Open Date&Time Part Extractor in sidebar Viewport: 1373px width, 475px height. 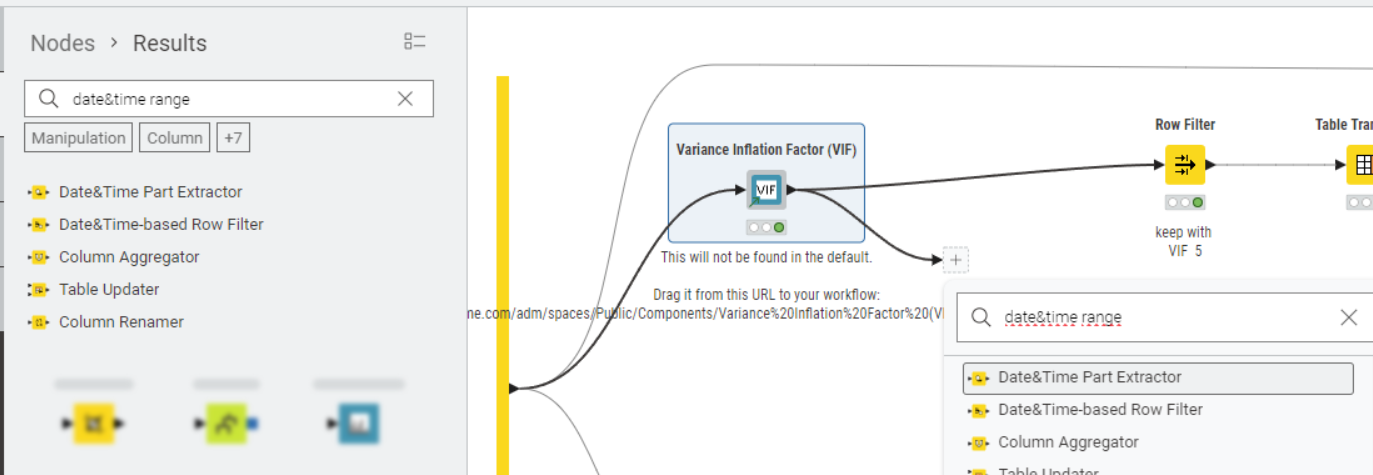[150, 192]
